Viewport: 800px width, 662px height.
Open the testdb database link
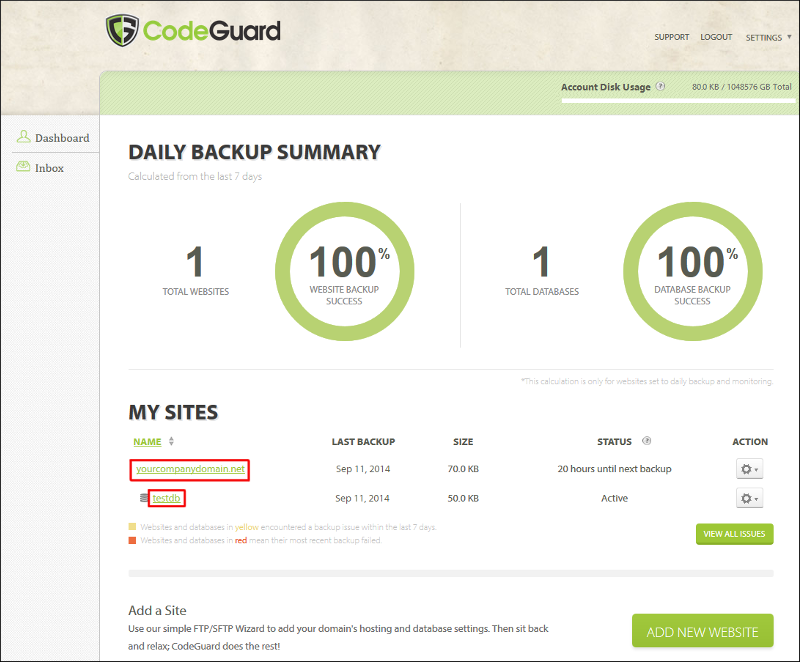point(168,498)
